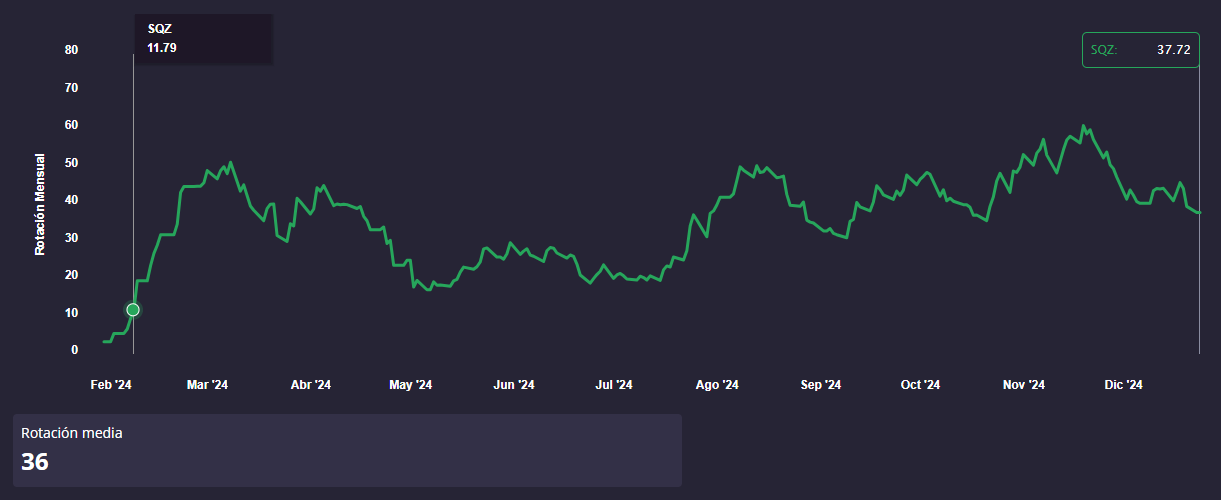The width and height of the screenshot is (1221, 500).
Task: Click the Sep '24 axis label
Action: coord(821,385)
